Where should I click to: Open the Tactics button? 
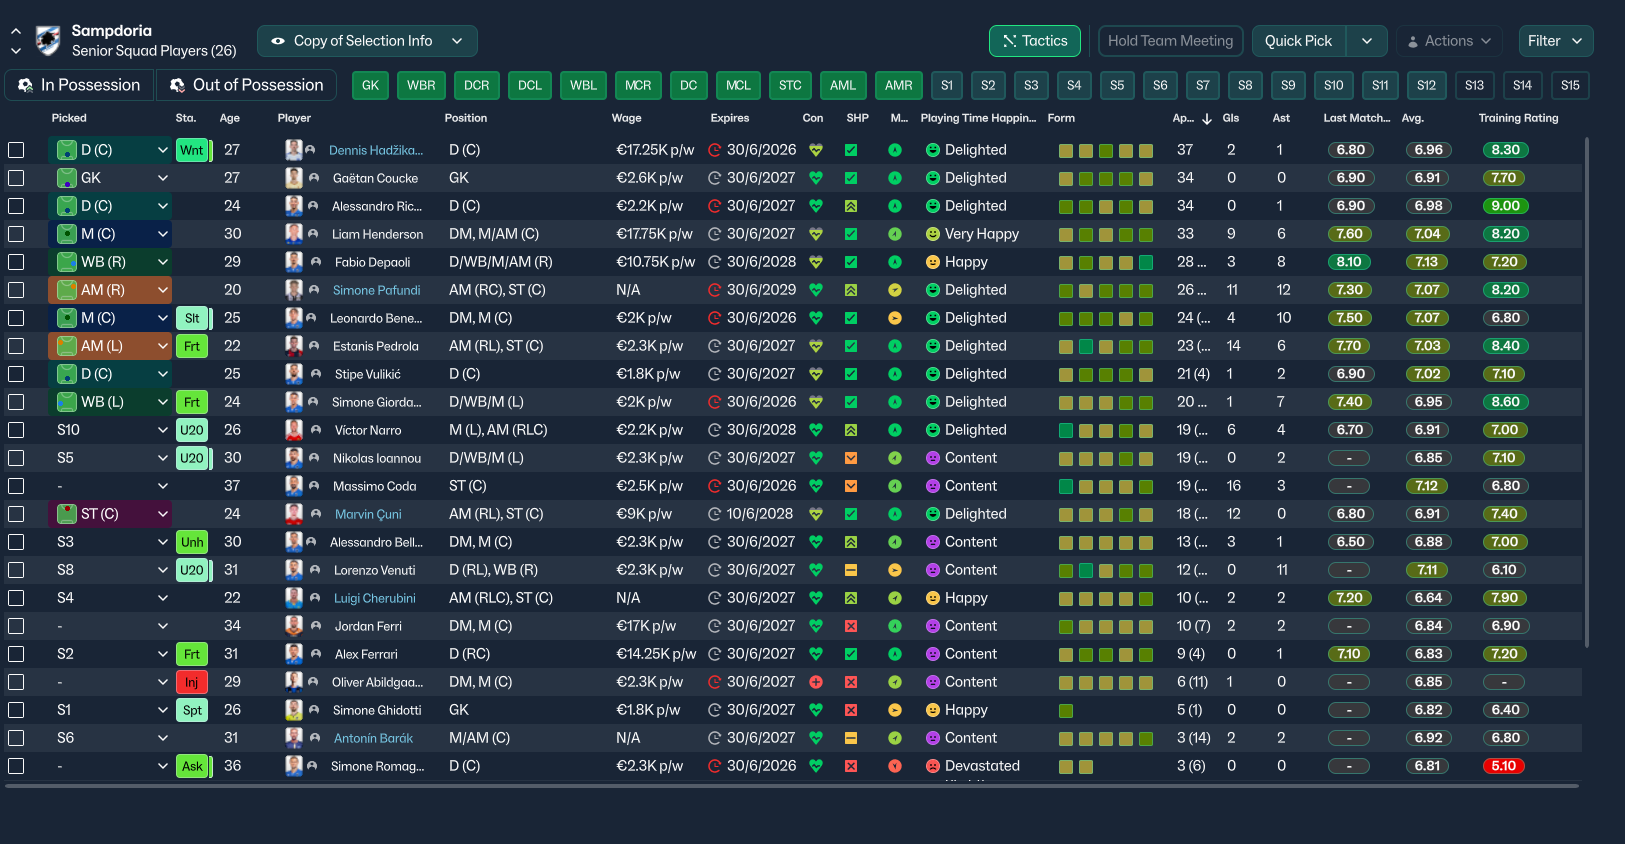pos(1034,41)
